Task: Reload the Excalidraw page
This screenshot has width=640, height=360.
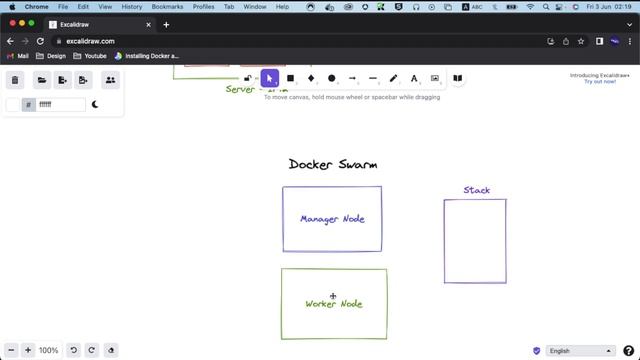Action: [40, 41]
